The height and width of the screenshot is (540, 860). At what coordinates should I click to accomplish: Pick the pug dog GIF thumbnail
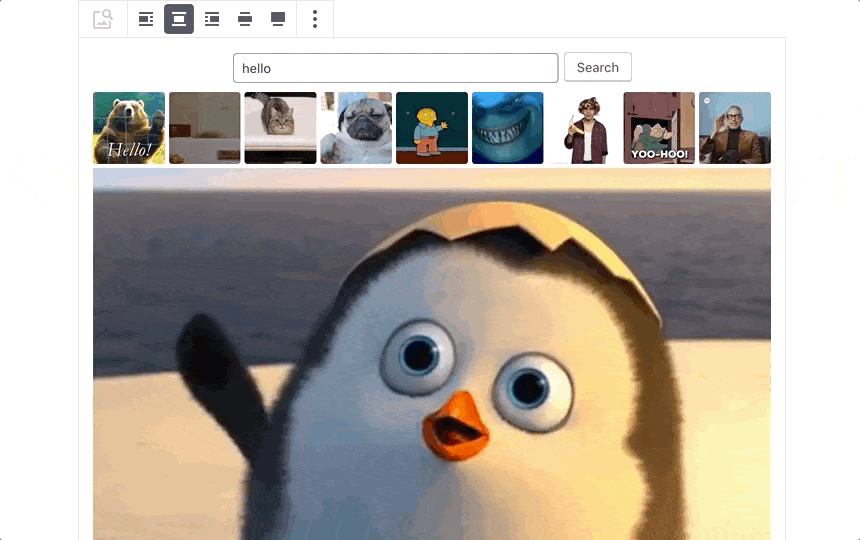356,128
